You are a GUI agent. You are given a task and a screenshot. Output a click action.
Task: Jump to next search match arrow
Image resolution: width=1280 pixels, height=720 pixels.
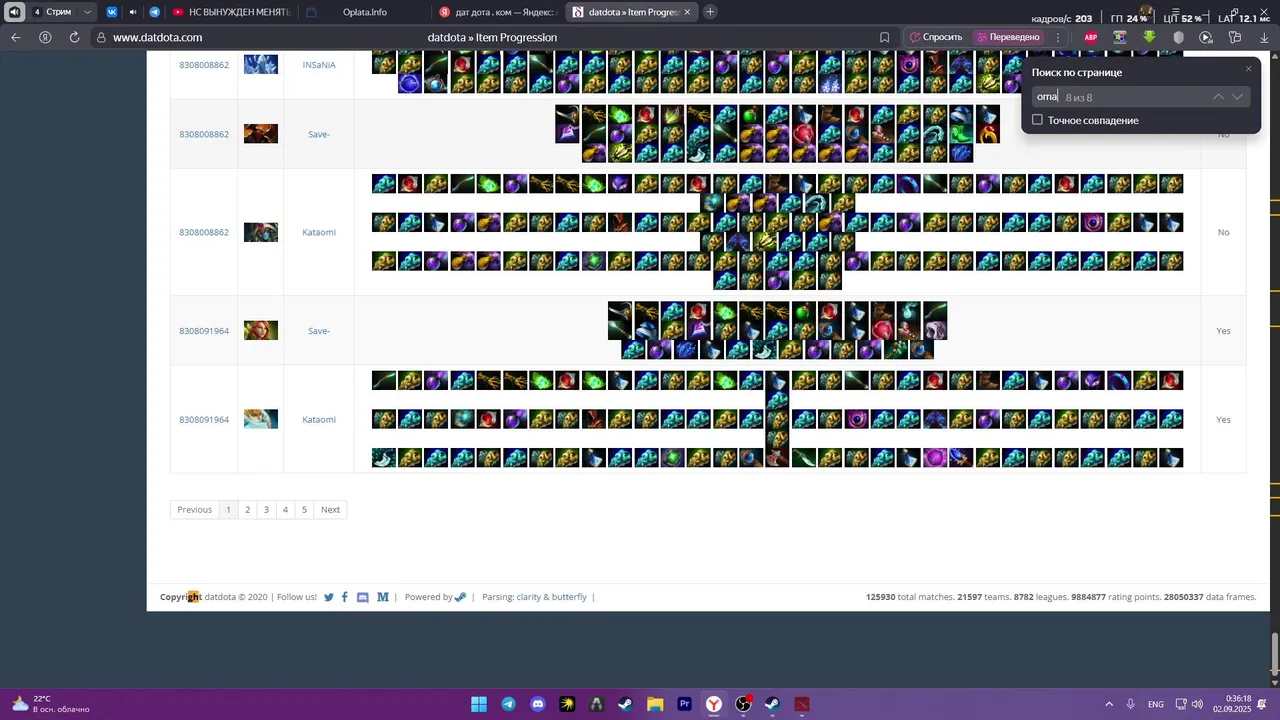point(1238,97)
